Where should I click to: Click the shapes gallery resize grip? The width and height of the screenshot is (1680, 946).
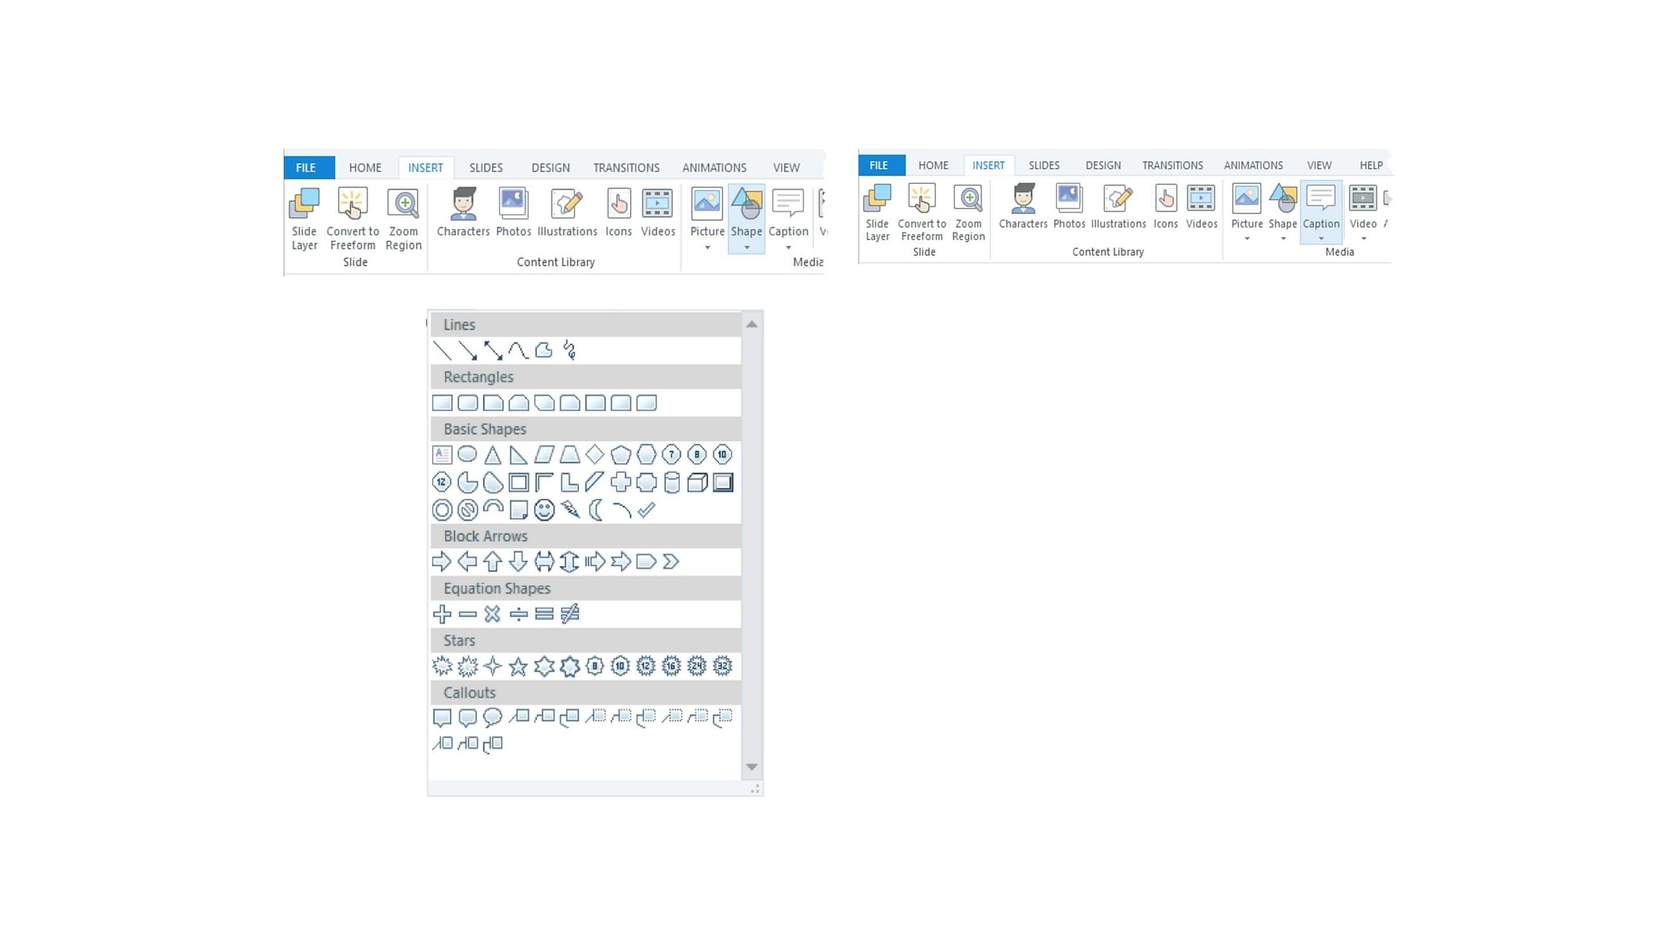(755, 790)
